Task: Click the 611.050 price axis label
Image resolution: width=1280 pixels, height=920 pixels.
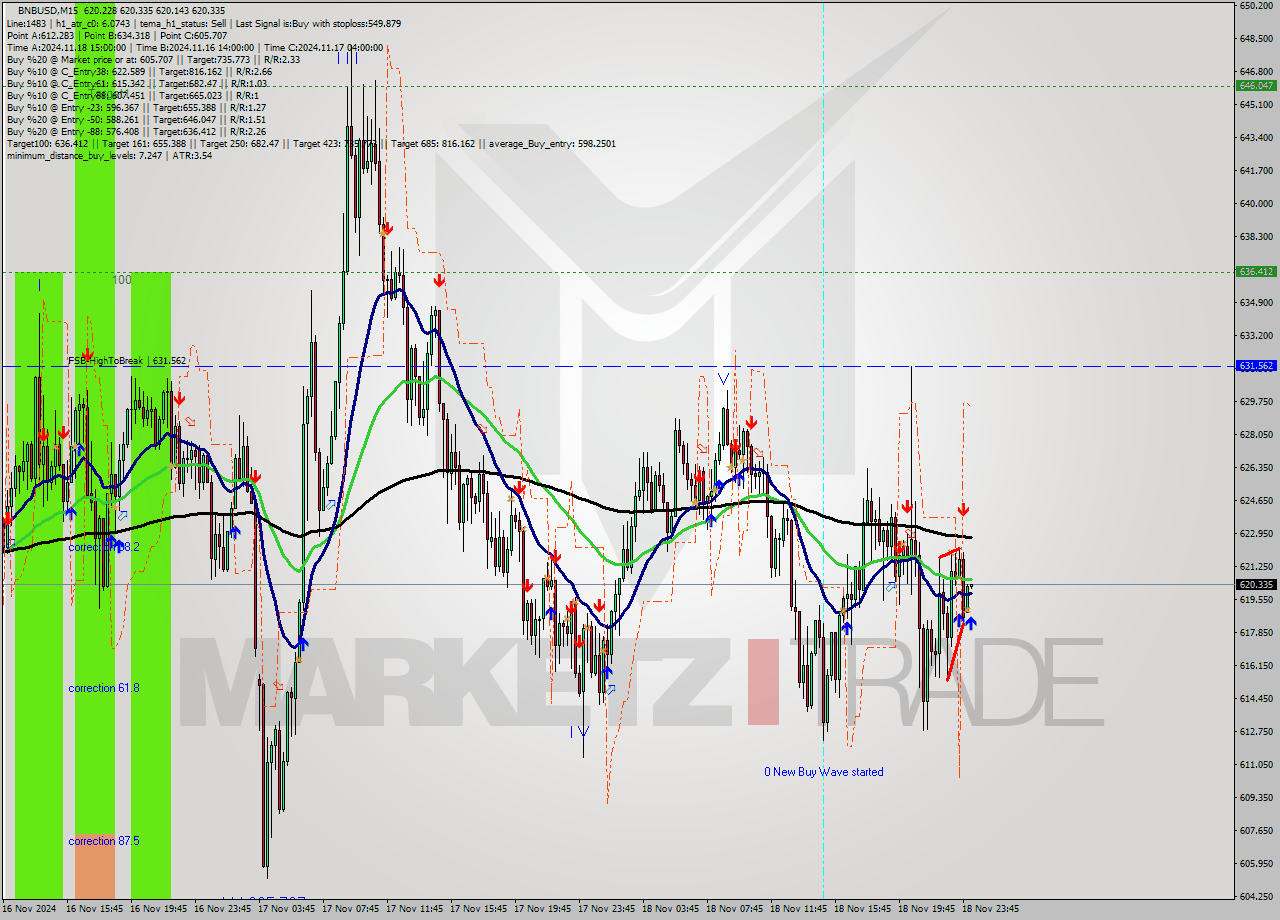Action: pyautogui.click(x=1255, y=765)
